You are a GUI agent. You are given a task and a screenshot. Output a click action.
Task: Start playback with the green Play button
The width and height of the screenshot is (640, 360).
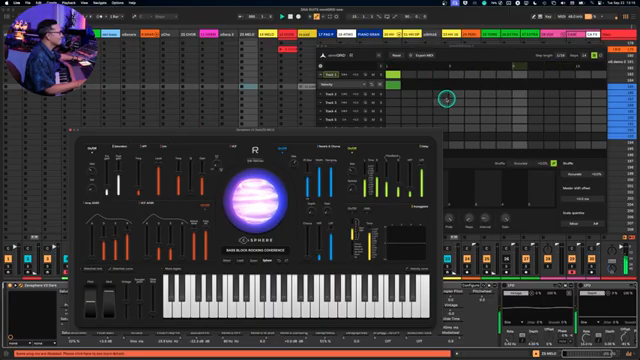click(x=282, y=17)
